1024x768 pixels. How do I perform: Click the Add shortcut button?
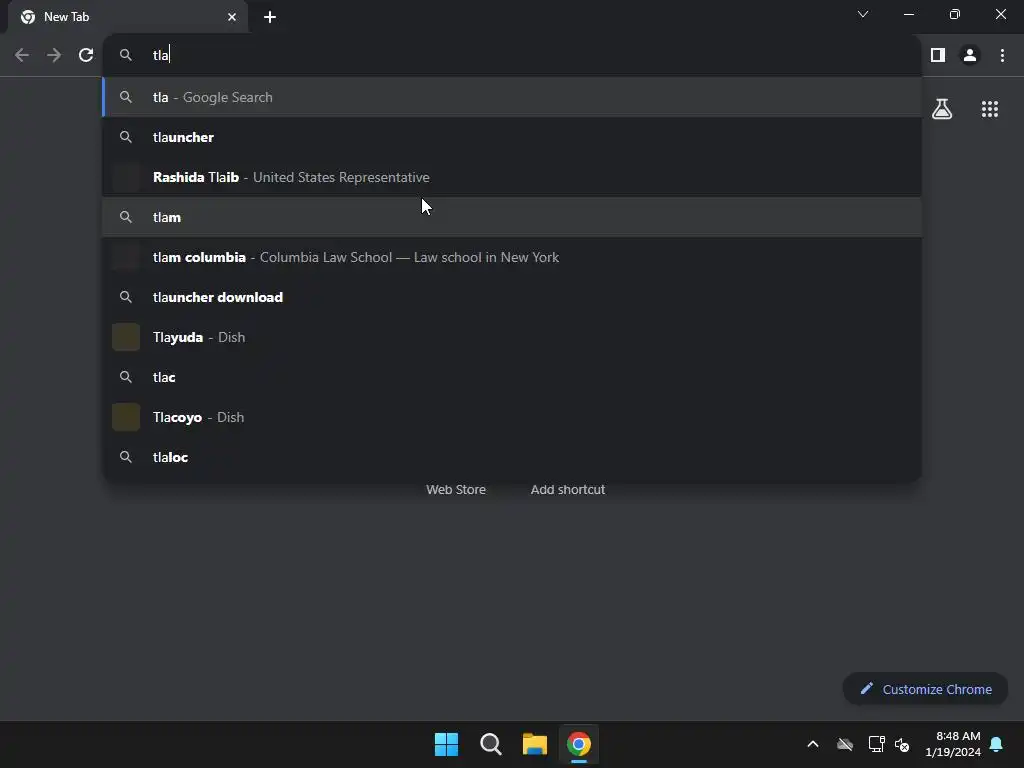tap(568, 490)
